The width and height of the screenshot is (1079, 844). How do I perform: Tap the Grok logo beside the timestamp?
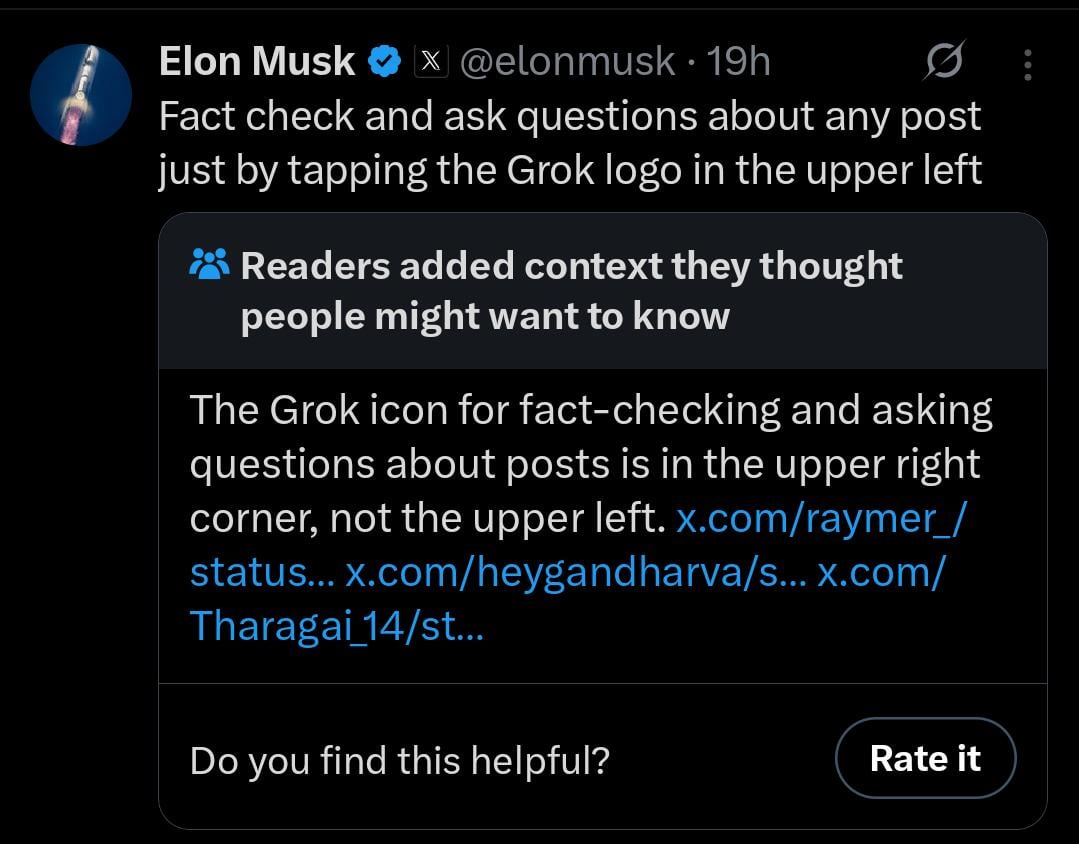tap(944, 64)
